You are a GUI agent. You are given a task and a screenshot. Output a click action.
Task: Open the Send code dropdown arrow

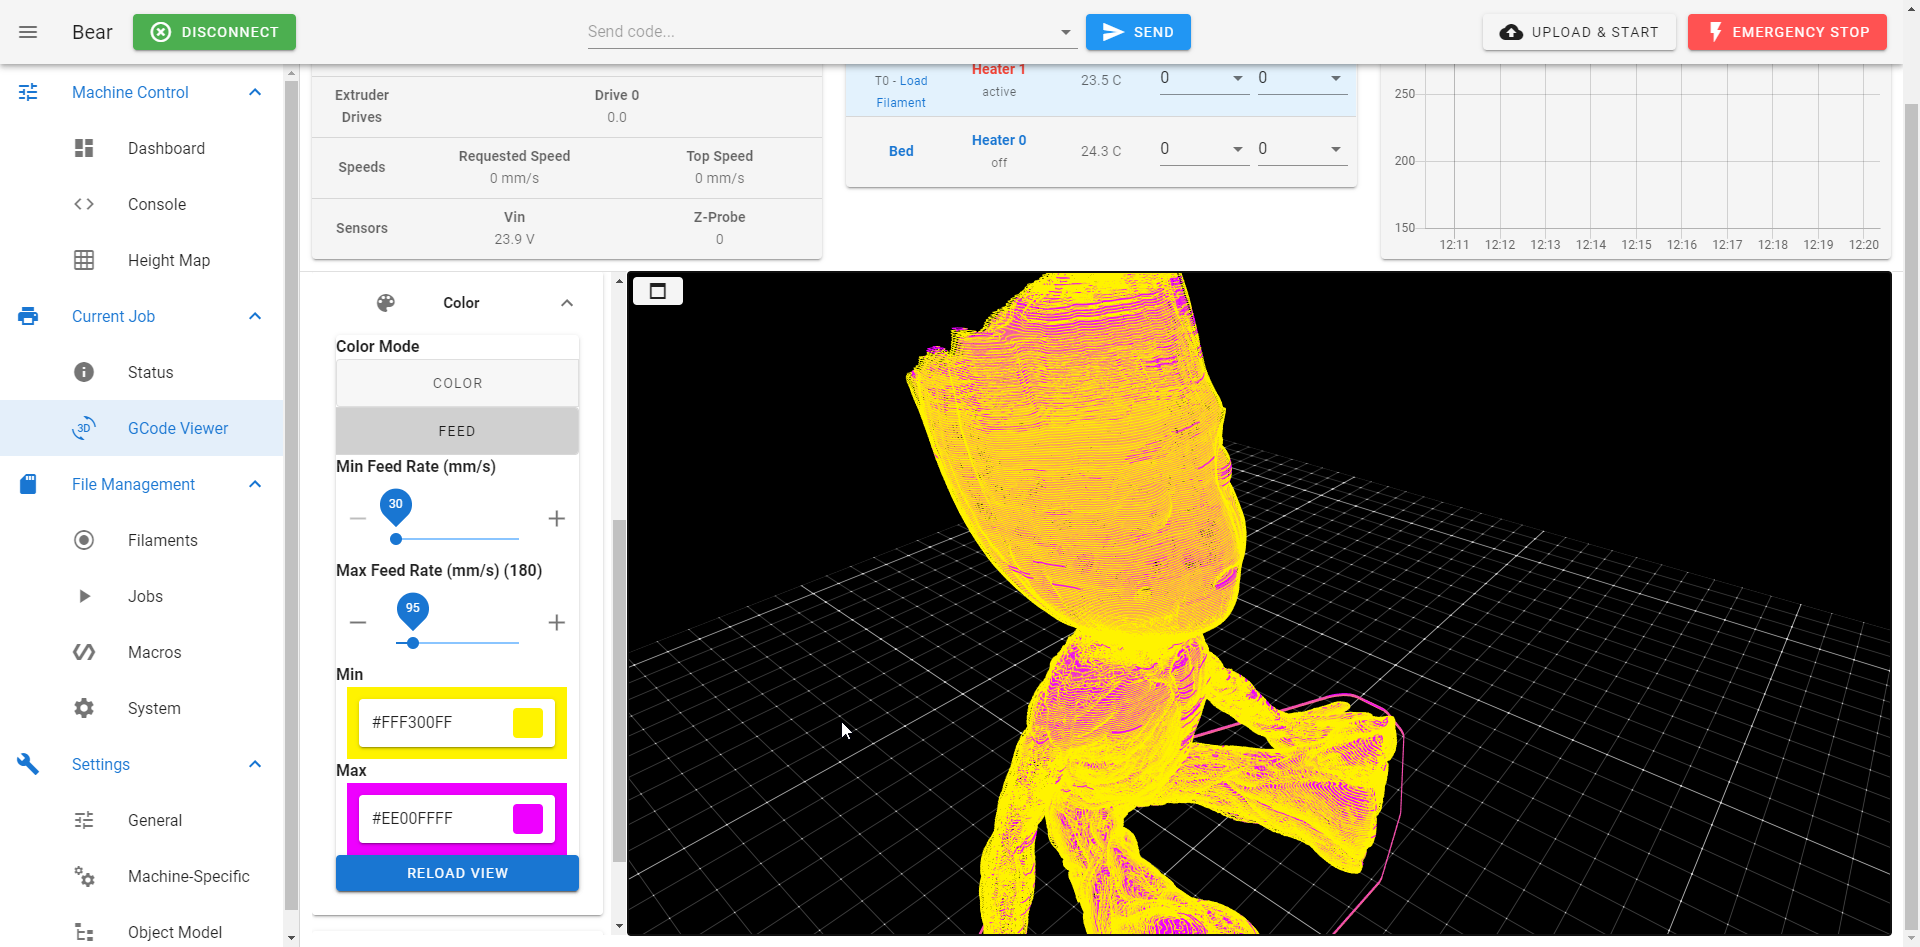(1066, 32)
